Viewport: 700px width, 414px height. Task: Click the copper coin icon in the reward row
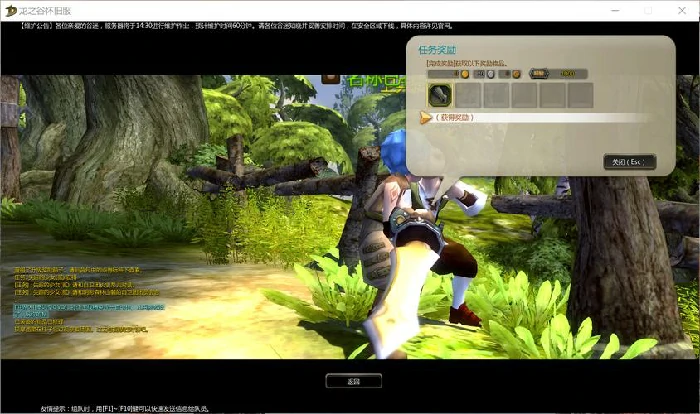pos(516,73)
